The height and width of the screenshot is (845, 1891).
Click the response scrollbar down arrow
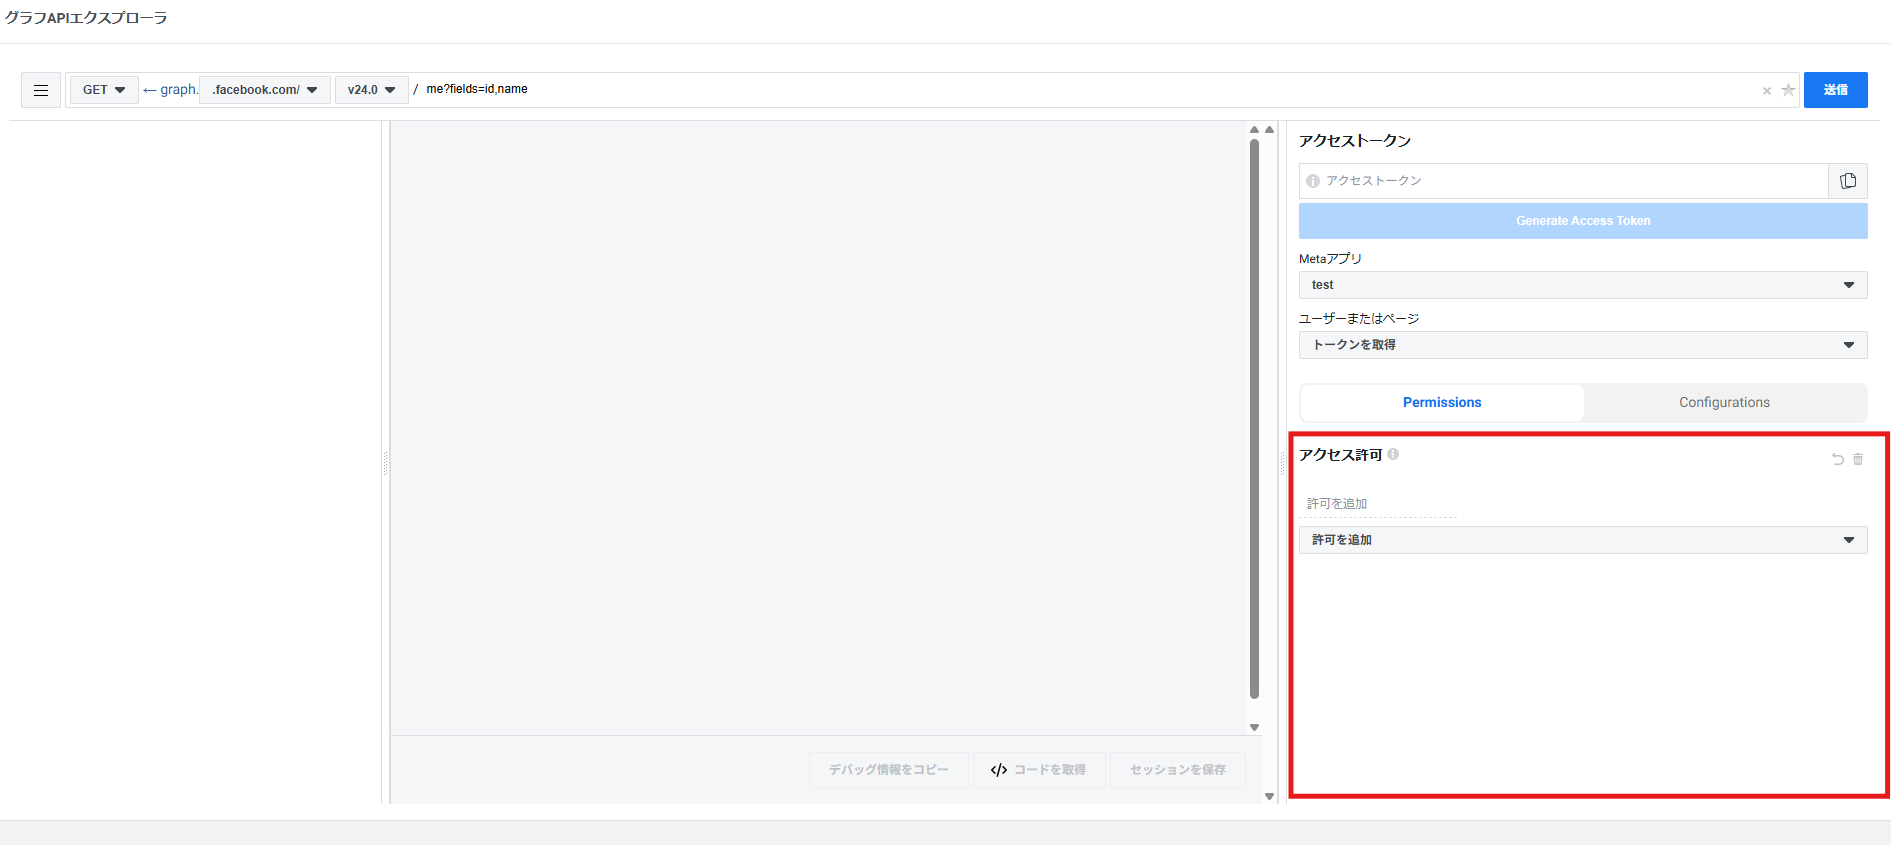(x=1254, y=728)
